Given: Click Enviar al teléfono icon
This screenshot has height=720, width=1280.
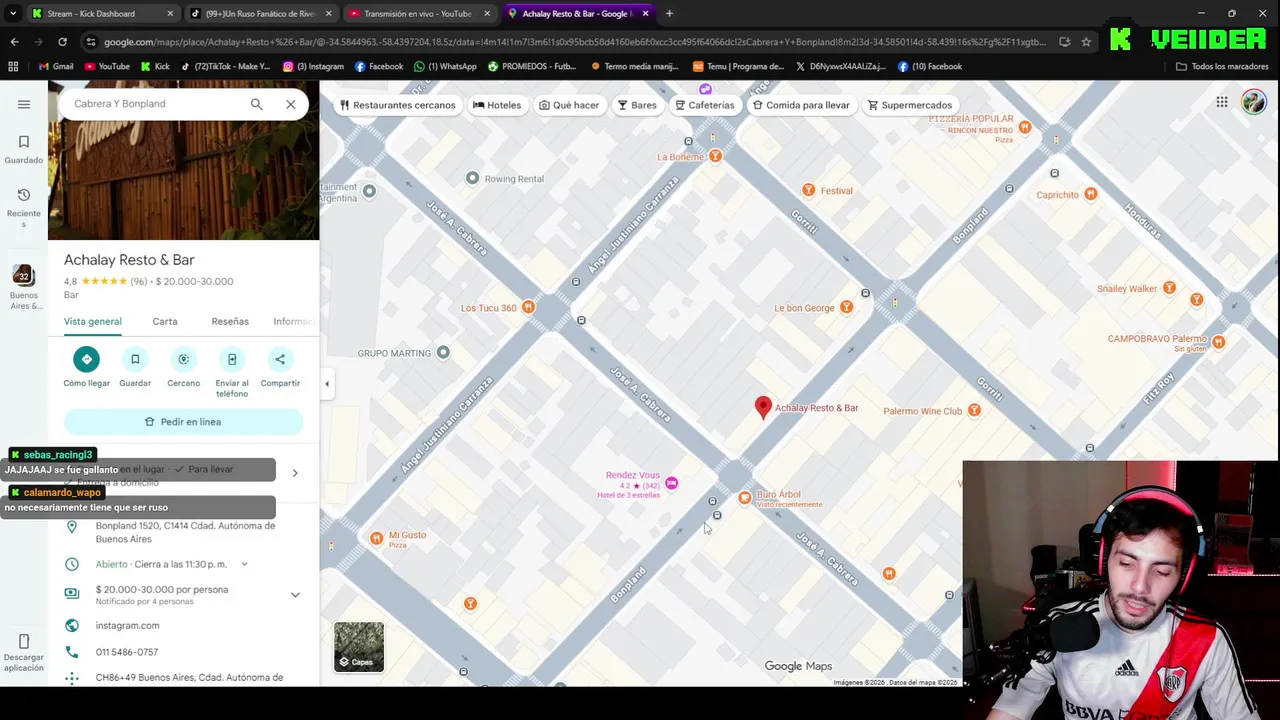Looking at the screenshot, I should tap(232, 359).
